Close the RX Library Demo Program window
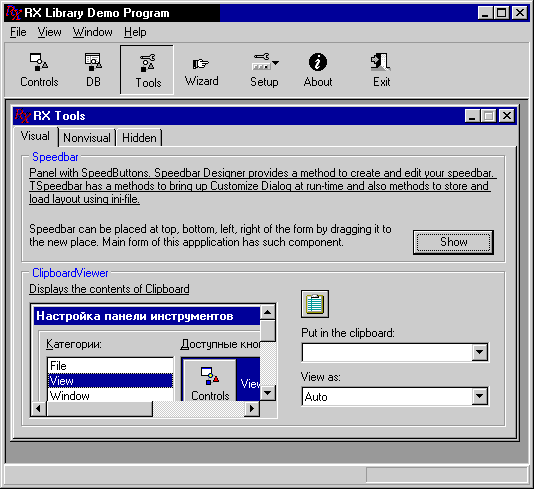The height and width of the screenshot is (489, 534). [x=520, y=13]
